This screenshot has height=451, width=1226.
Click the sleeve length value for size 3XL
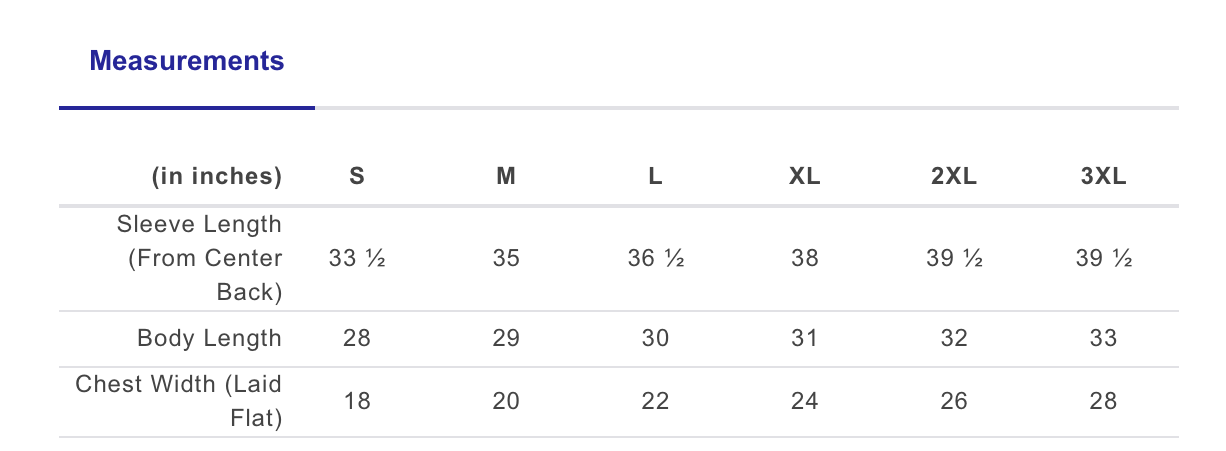tap(1103, 258)
